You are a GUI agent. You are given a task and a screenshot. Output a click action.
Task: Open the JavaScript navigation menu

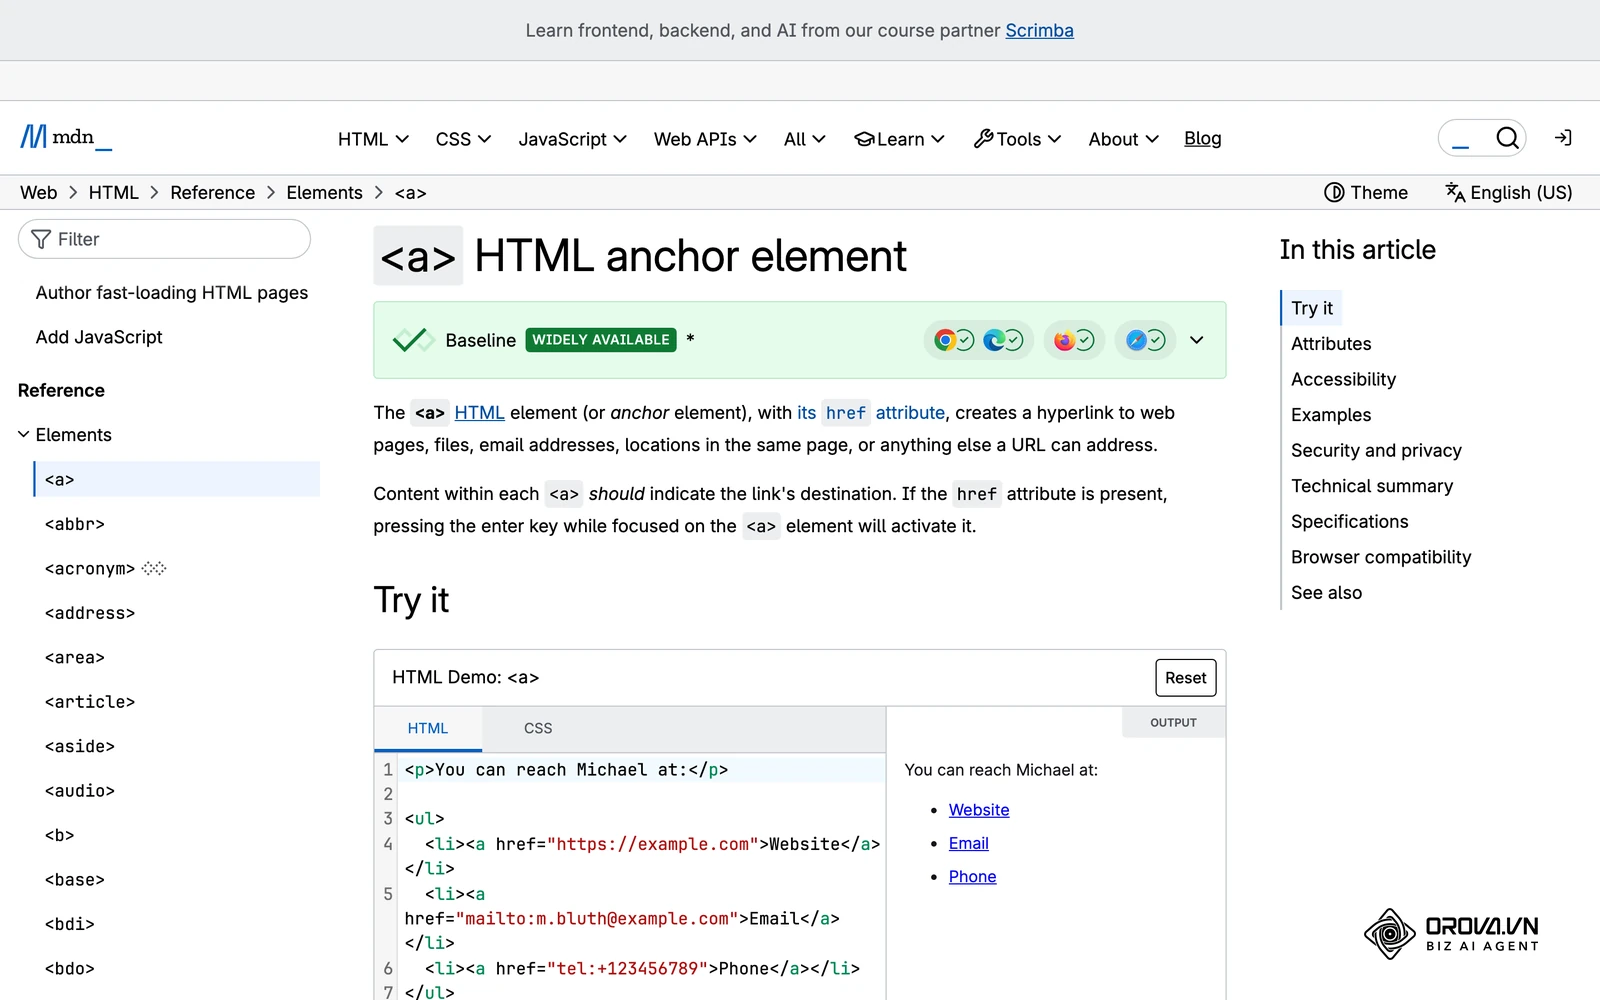coord(572,139)
